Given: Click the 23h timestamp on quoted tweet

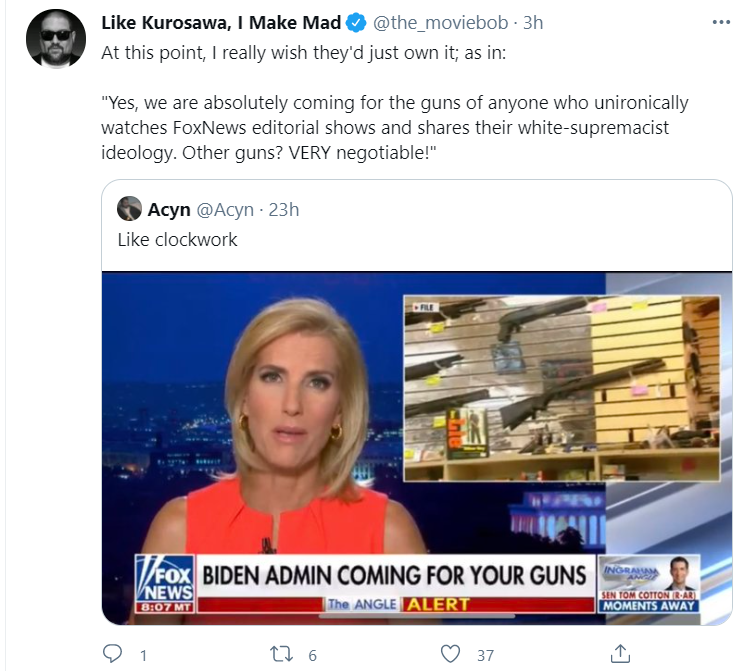Looking at the screenshot, I should point(284,209).
